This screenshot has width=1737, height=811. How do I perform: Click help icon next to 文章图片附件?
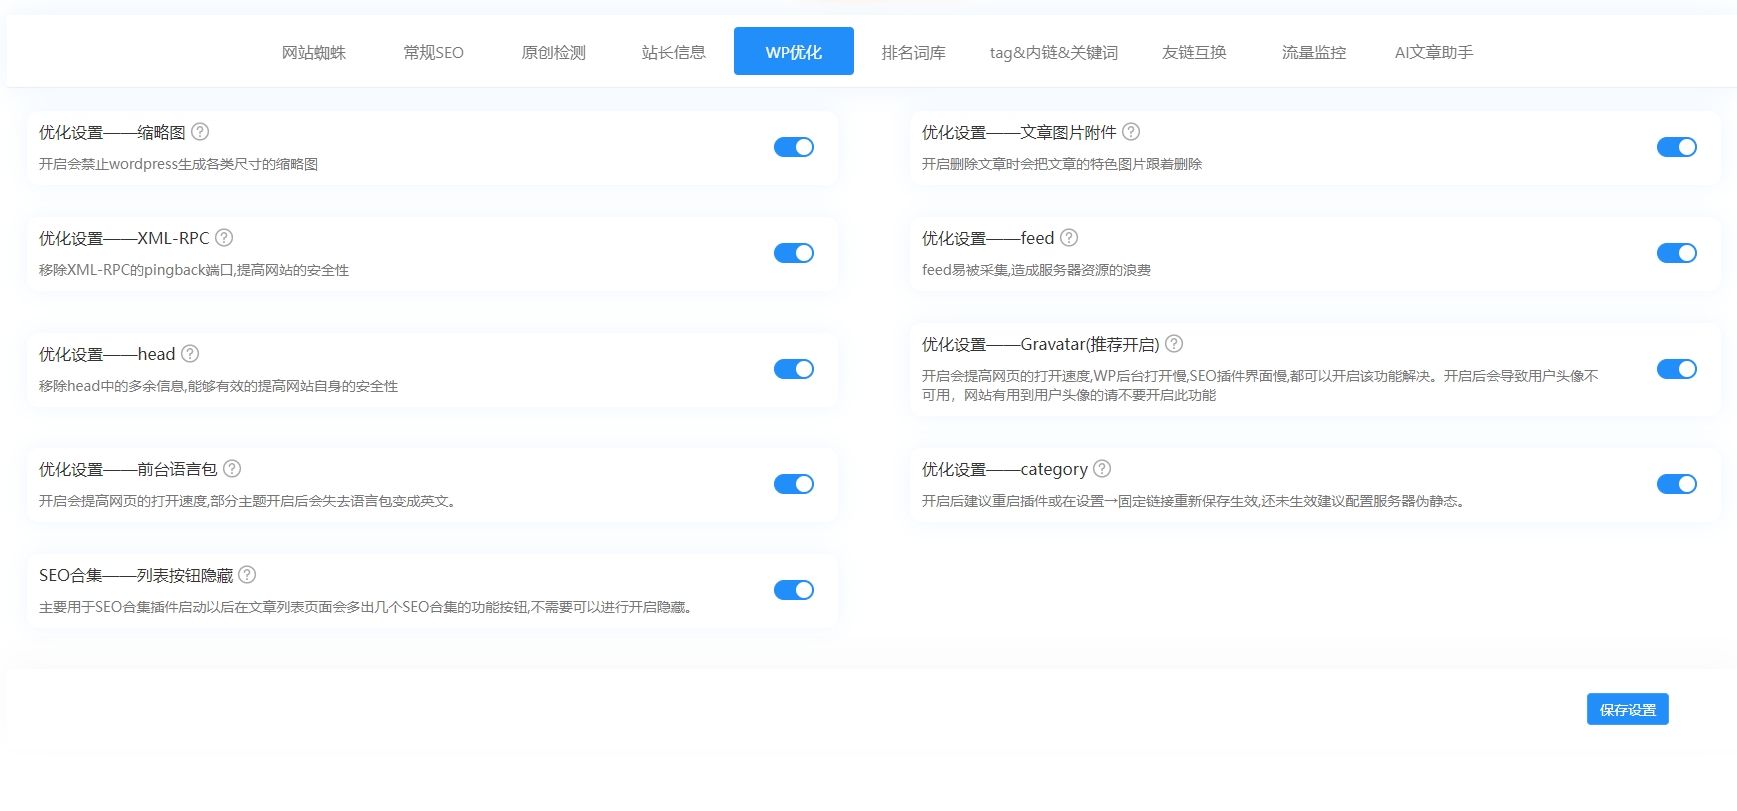pyautogui.click(x=1131, y=132)
